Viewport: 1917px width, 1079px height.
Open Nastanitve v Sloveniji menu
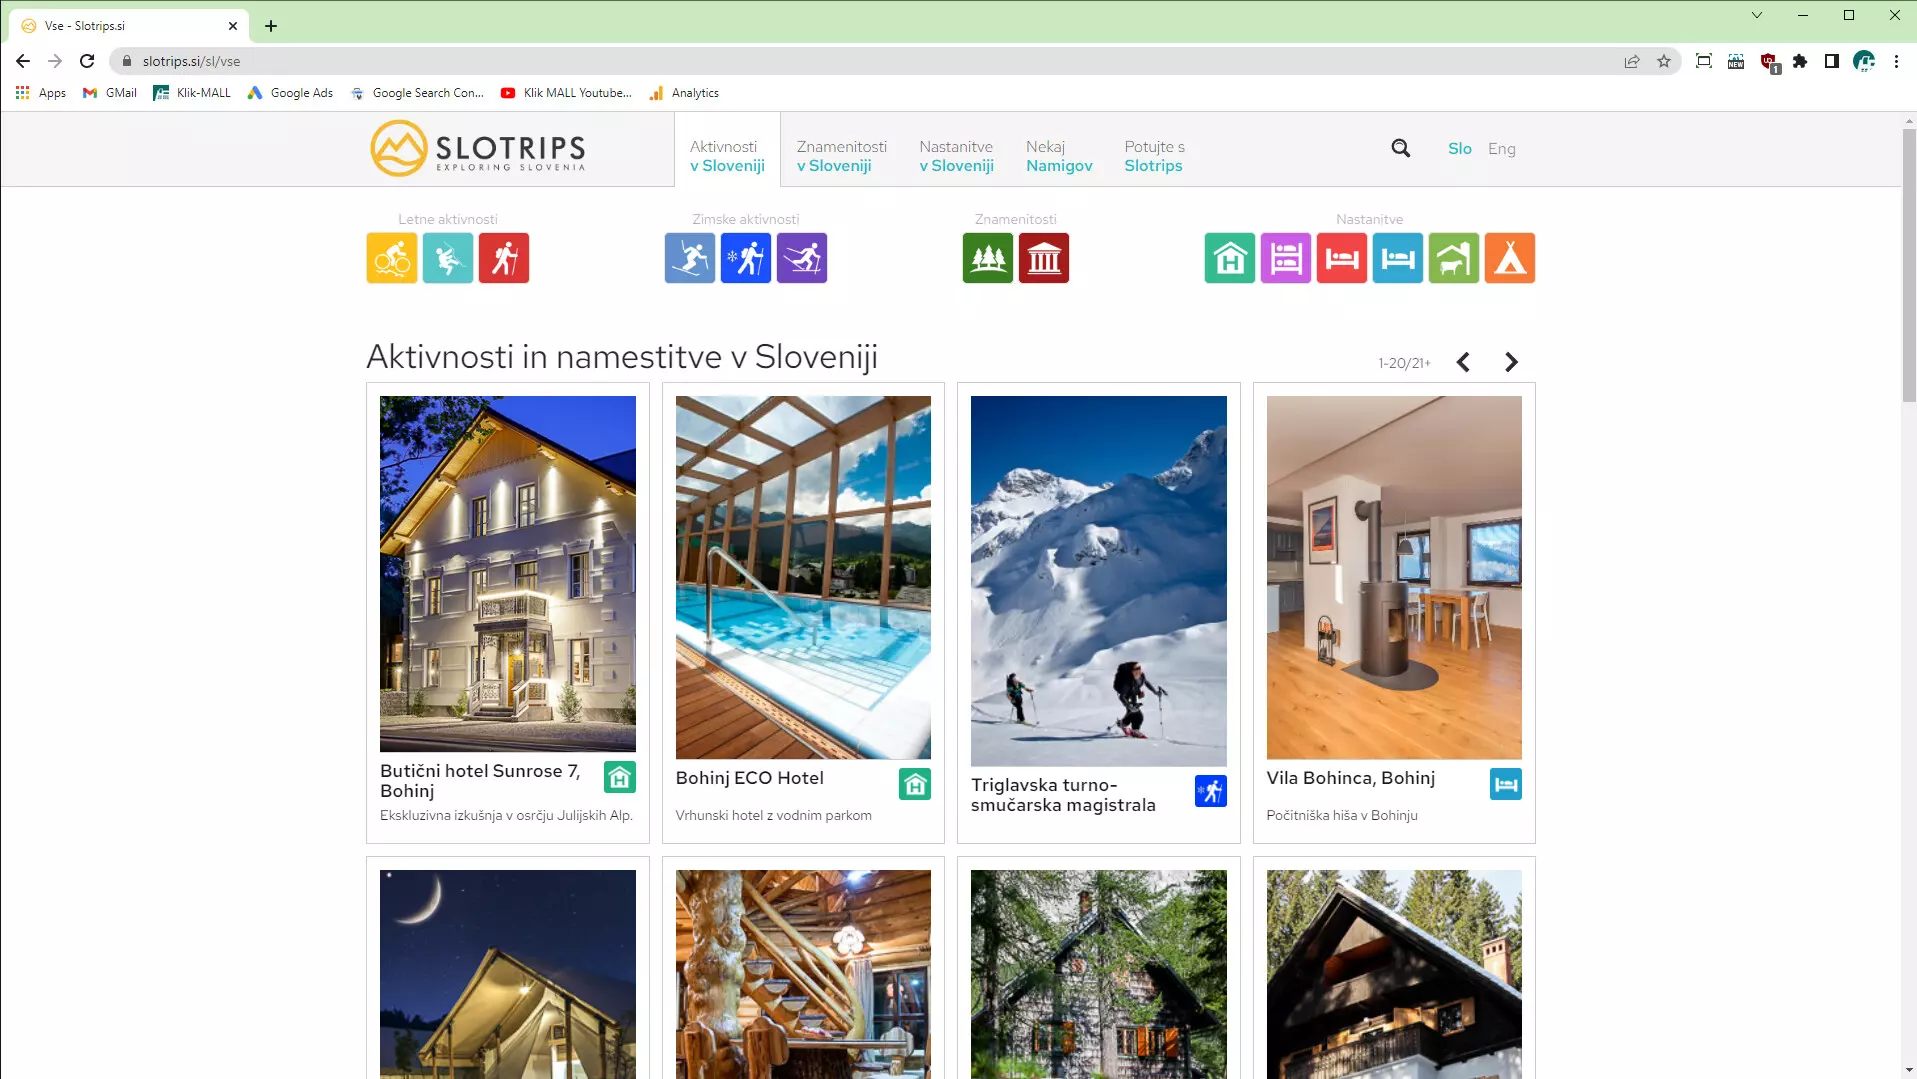(x=956, y=156)
